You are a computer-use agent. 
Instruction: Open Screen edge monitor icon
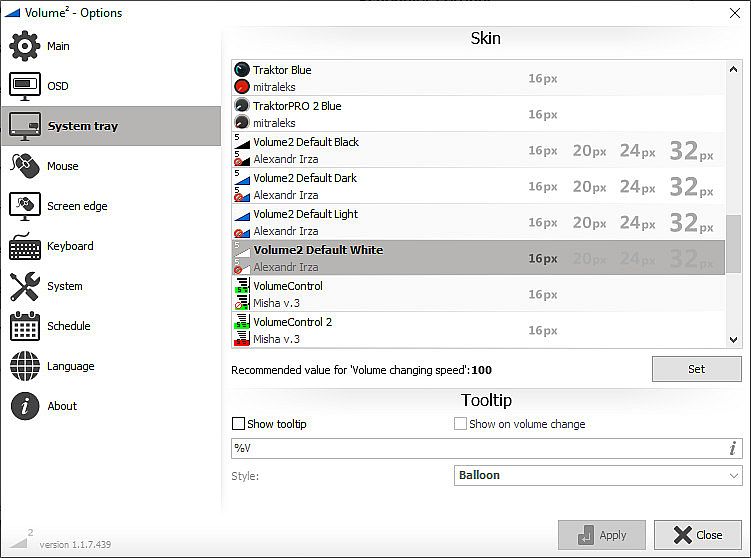24,206
